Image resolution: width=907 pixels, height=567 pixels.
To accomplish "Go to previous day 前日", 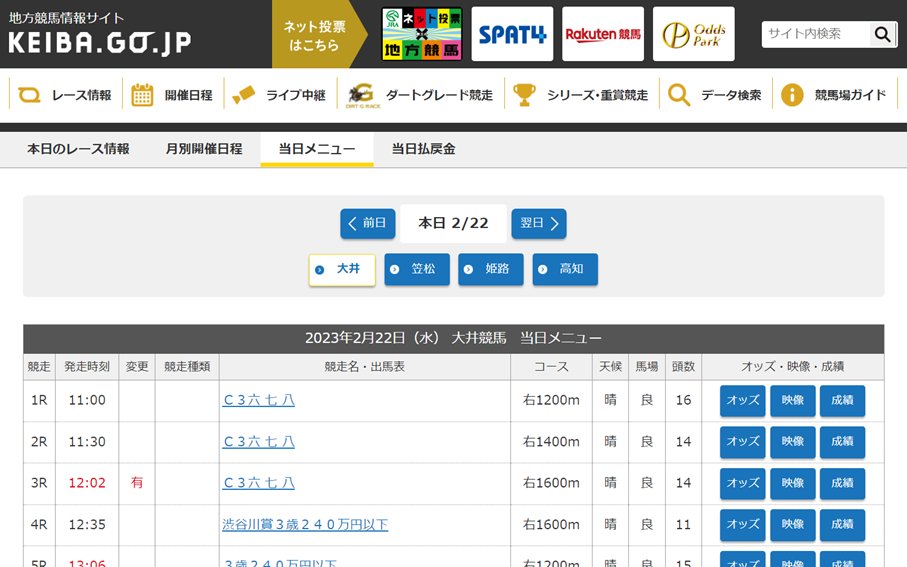I will tap(367, 224).
